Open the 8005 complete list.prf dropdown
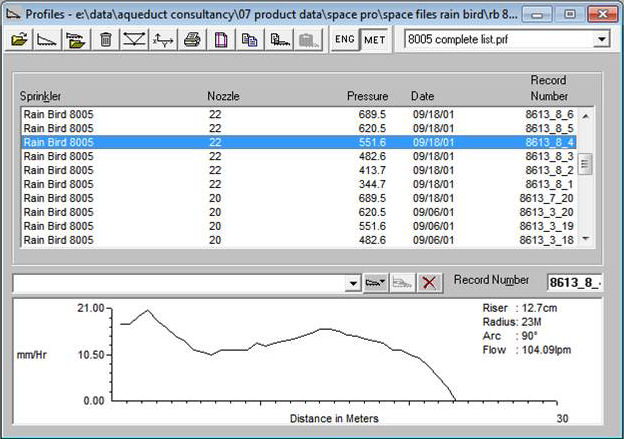 [602, 39]
